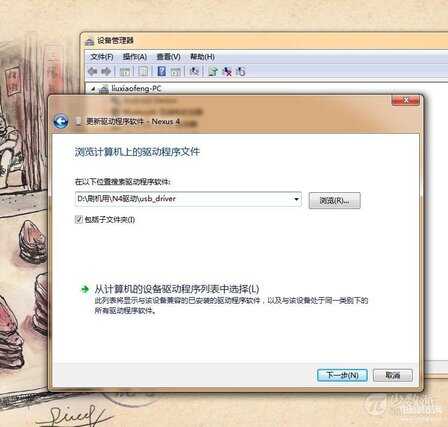The height and width of the screenshot is (427, 448).
Task: Collapse the liuxiaofeng-PC tree node
Action: pyautogui.click(x=93, y=89)
